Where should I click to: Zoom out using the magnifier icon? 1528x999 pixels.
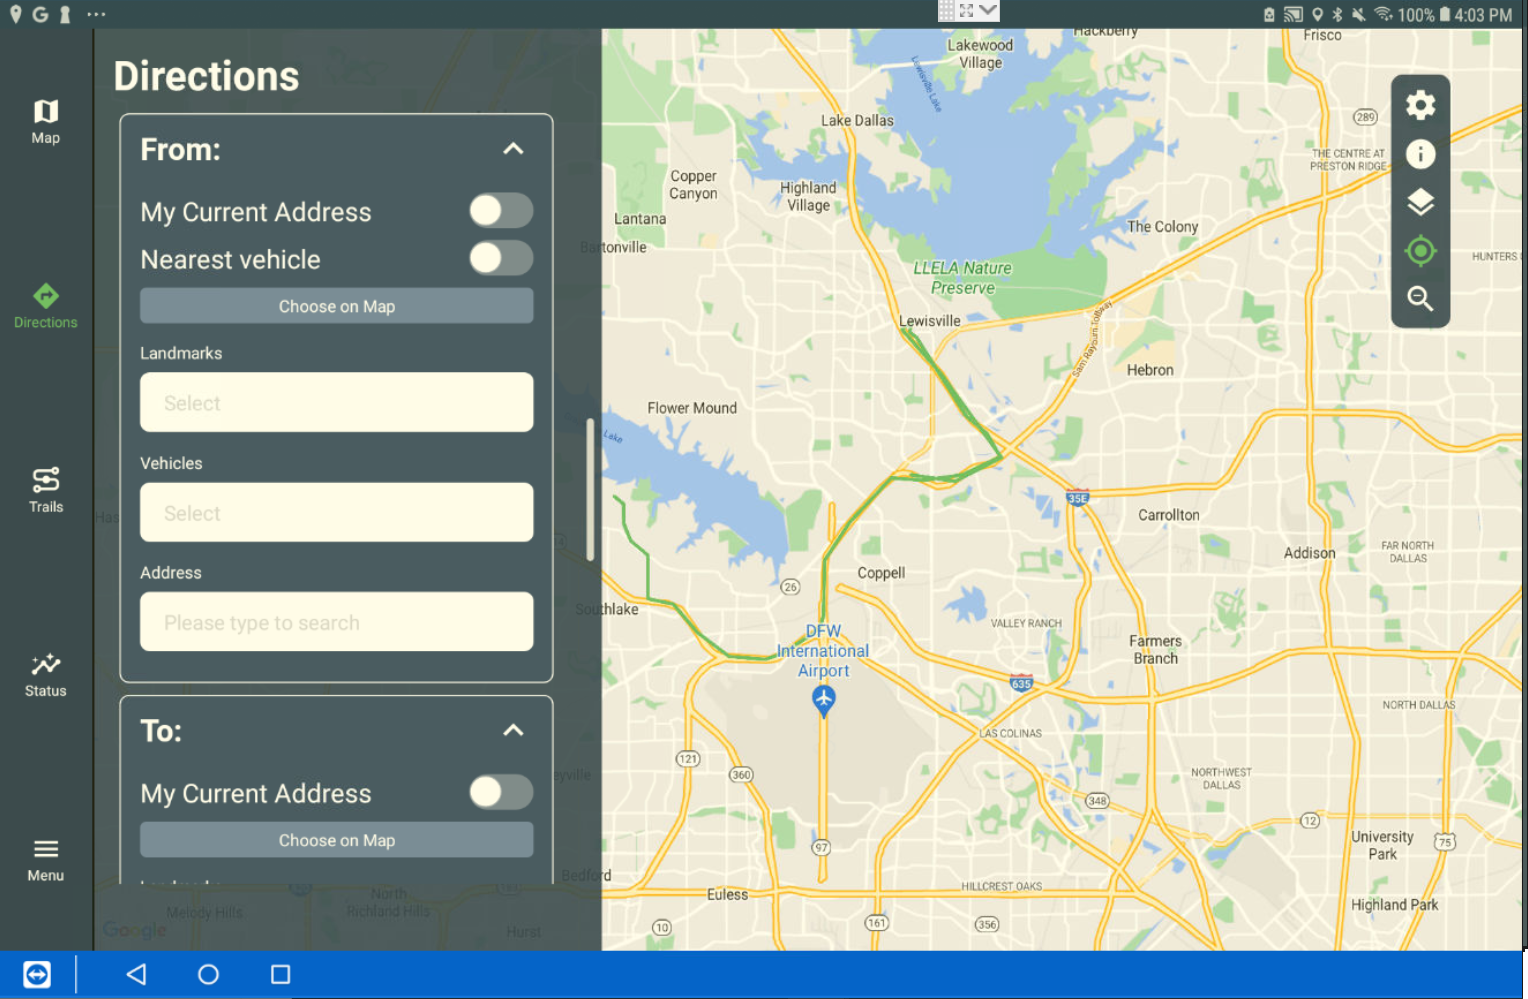point(1421,299)
